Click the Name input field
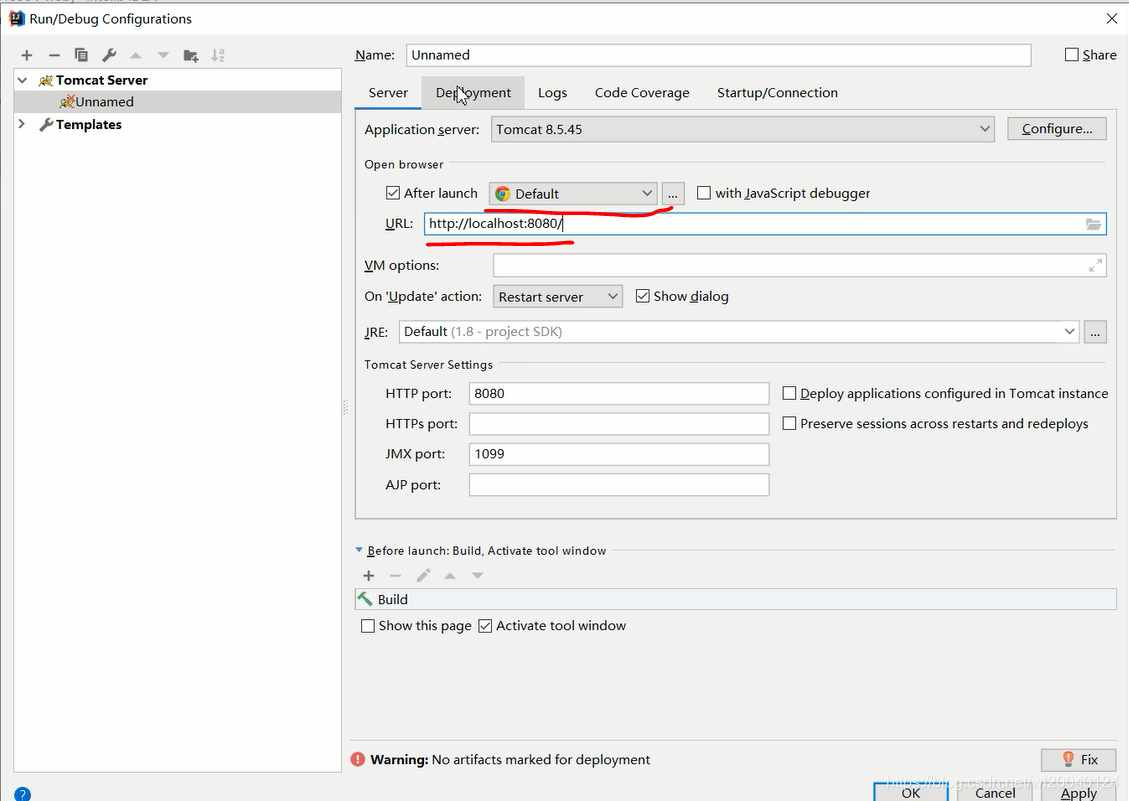 [718, 55]
